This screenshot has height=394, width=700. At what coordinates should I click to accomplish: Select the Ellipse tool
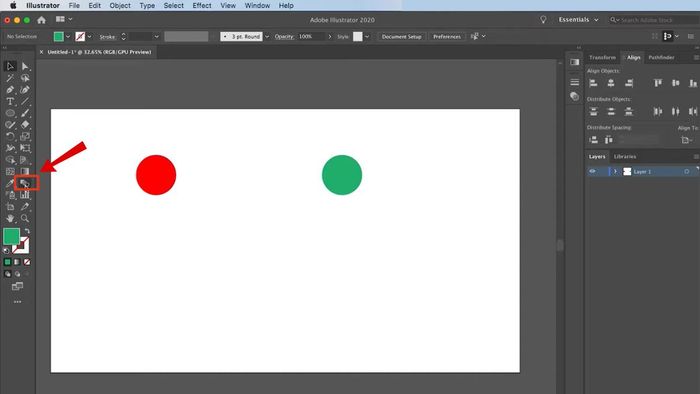10,113
